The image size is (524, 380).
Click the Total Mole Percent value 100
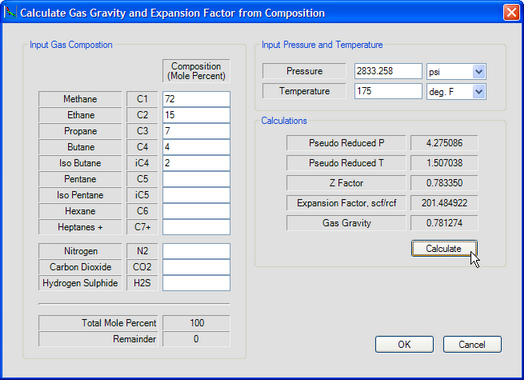pyautogui.click(x=196, y=323)
